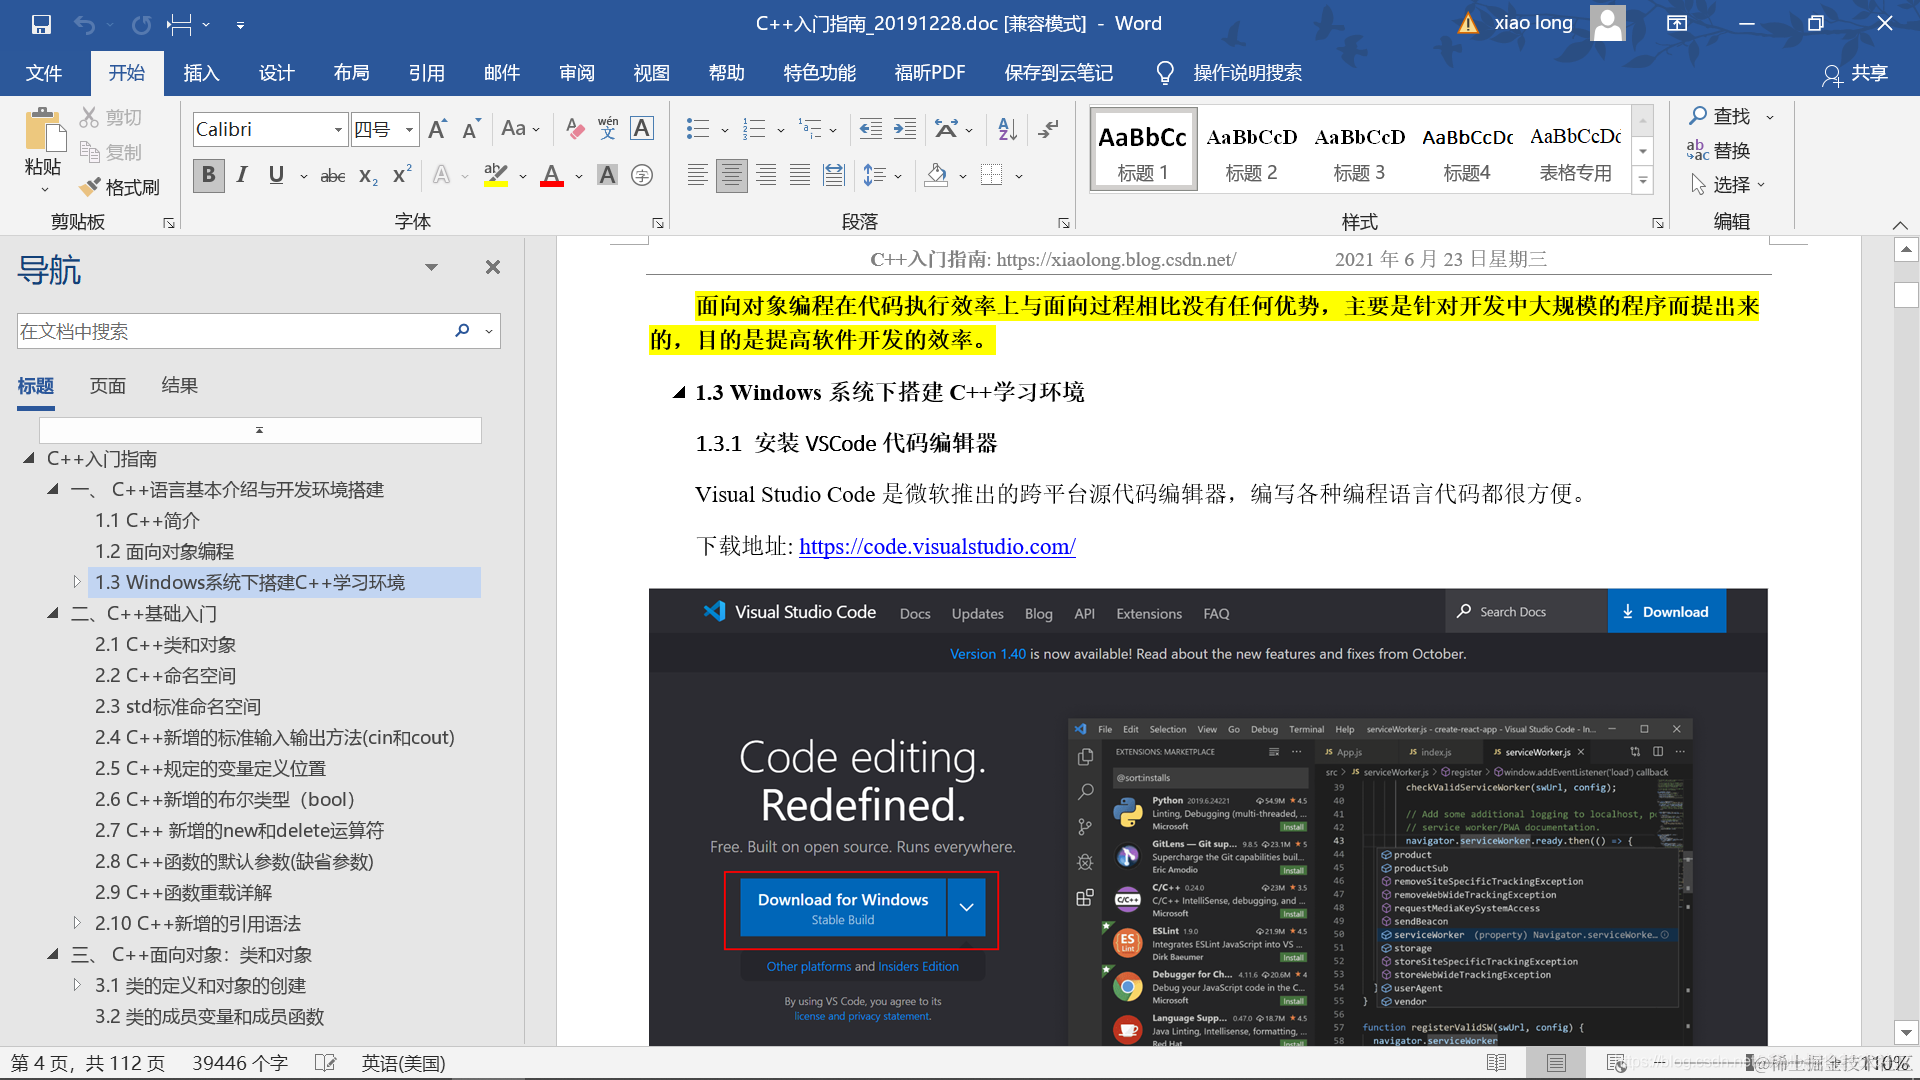Justify paragraph alignment

(800, 176)
